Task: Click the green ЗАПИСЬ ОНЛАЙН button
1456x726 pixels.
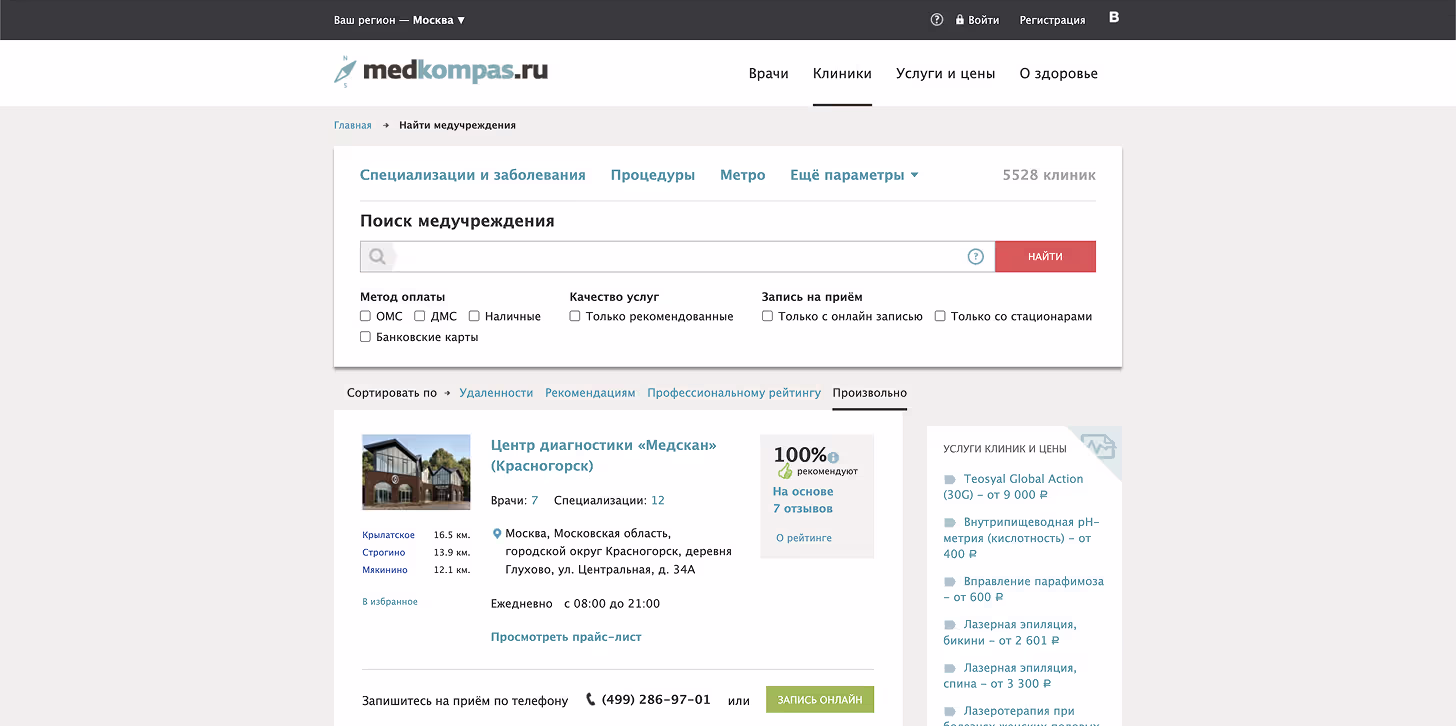Action: click(820, 700)
